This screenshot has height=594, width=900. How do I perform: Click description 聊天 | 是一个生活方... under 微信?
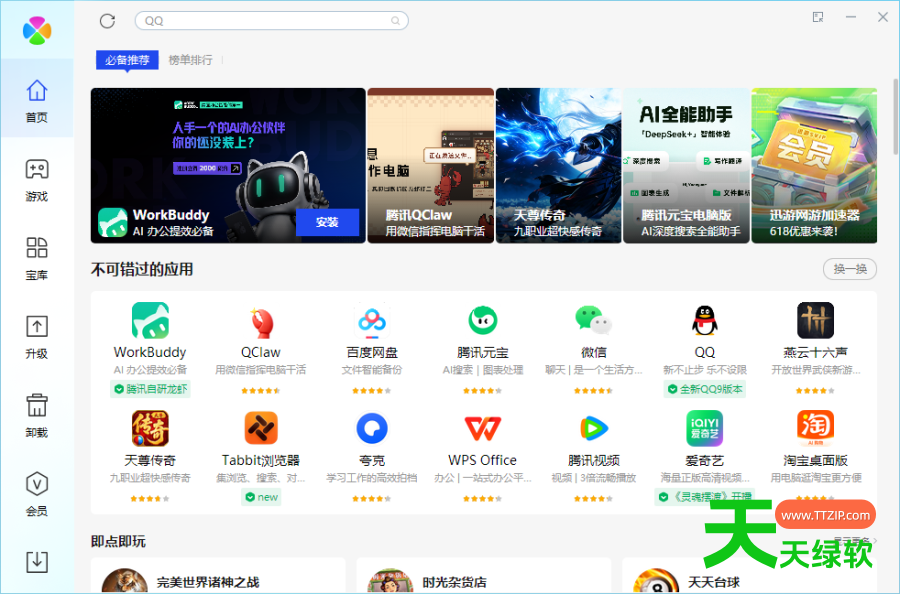point(593,370)
